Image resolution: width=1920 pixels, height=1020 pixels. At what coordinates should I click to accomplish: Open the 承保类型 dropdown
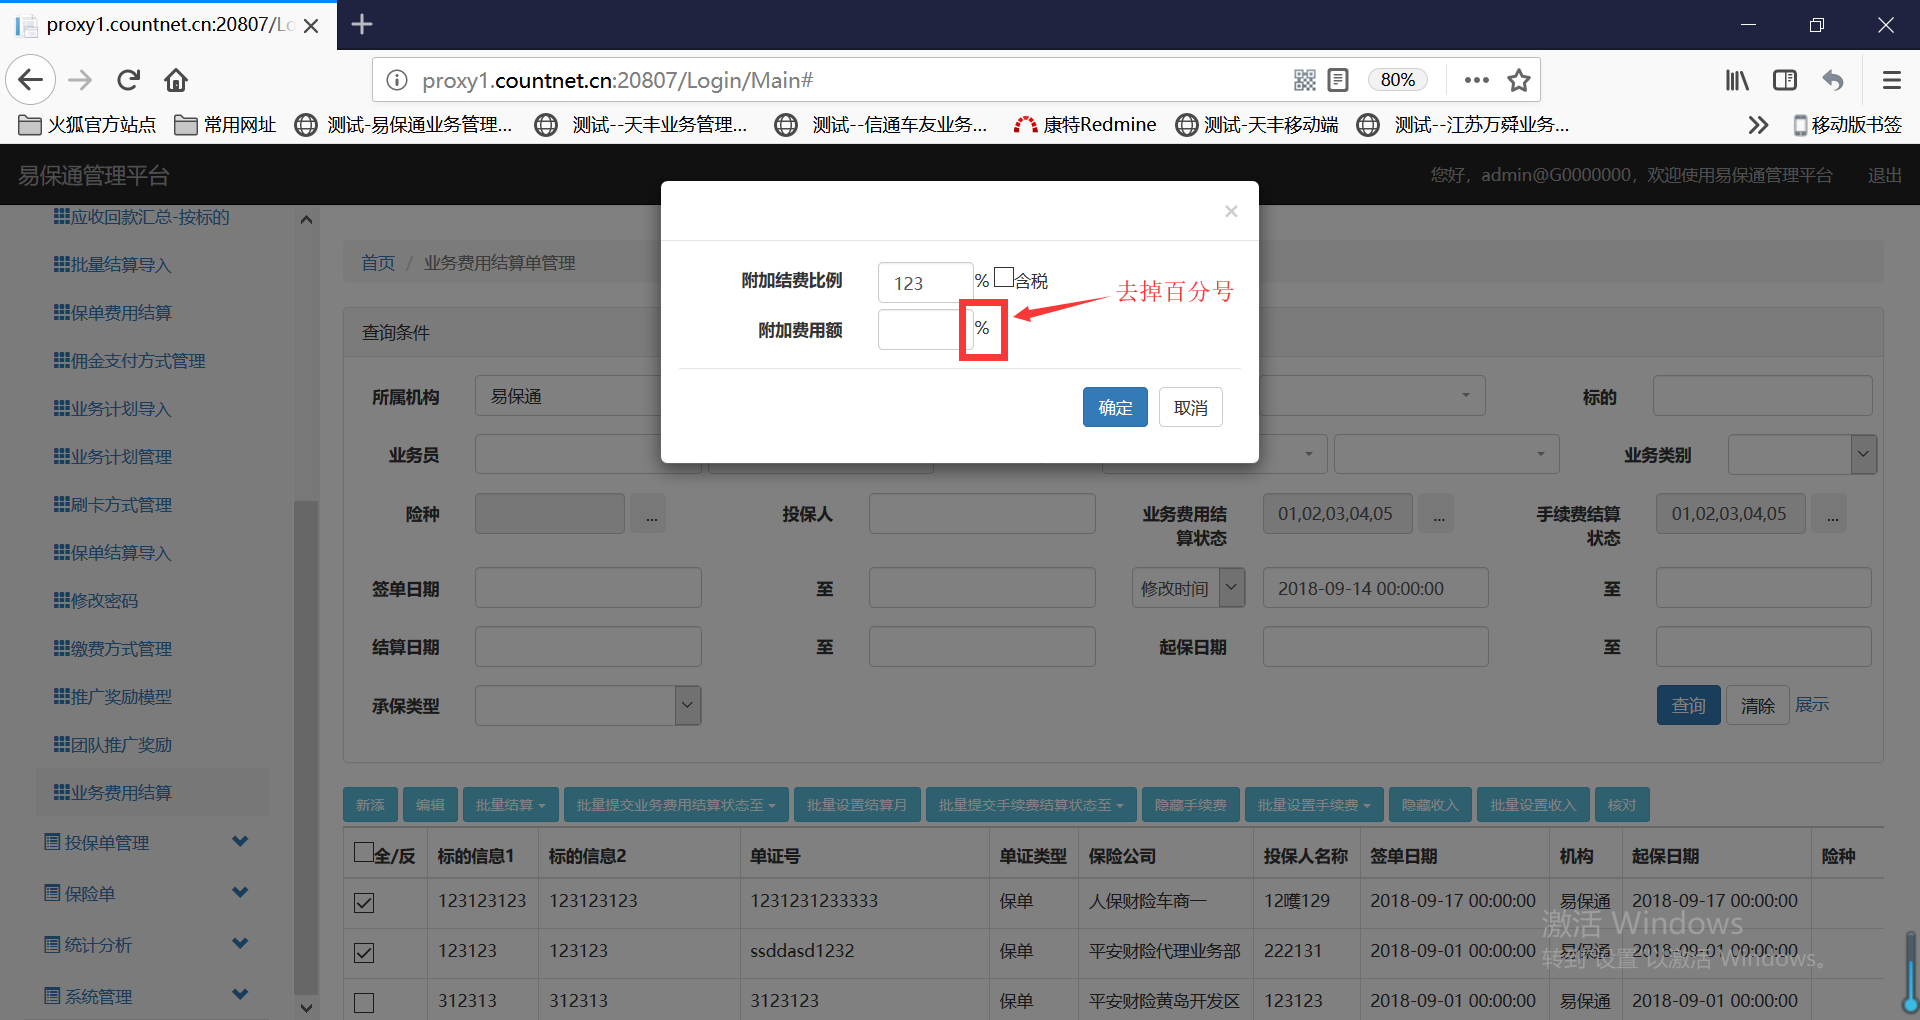click(588, 705)
